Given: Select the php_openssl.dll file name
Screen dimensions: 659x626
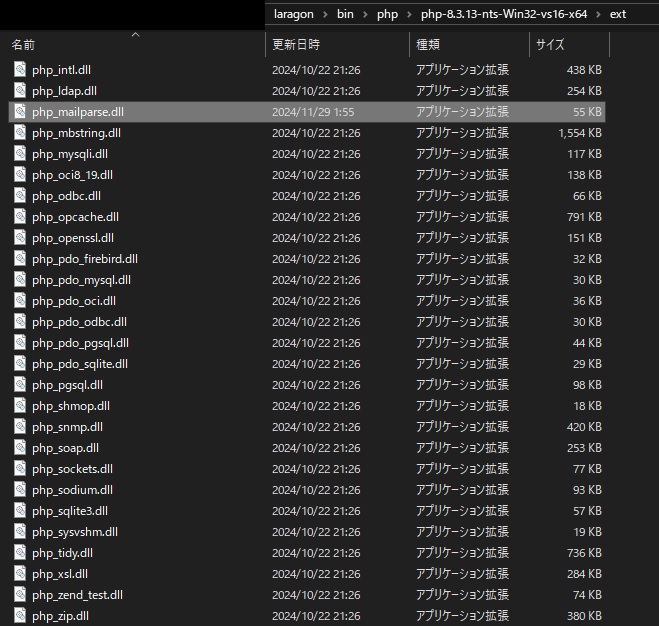Looking at the screenshot, I should pyautogui.click(x=73, y=238).
